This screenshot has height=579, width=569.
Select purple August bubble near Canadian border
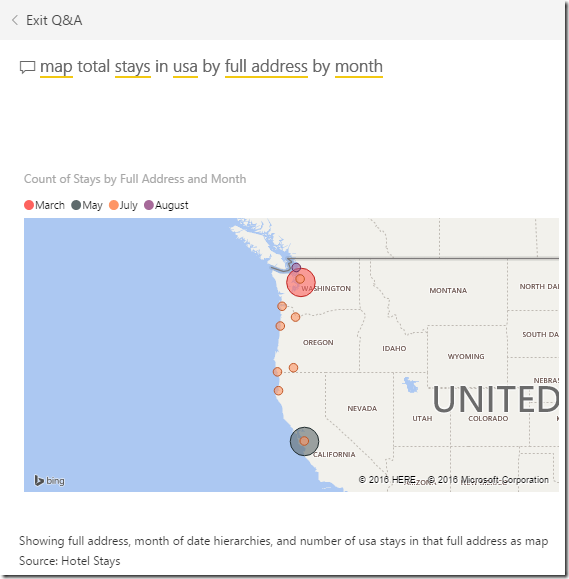point(296,267)
